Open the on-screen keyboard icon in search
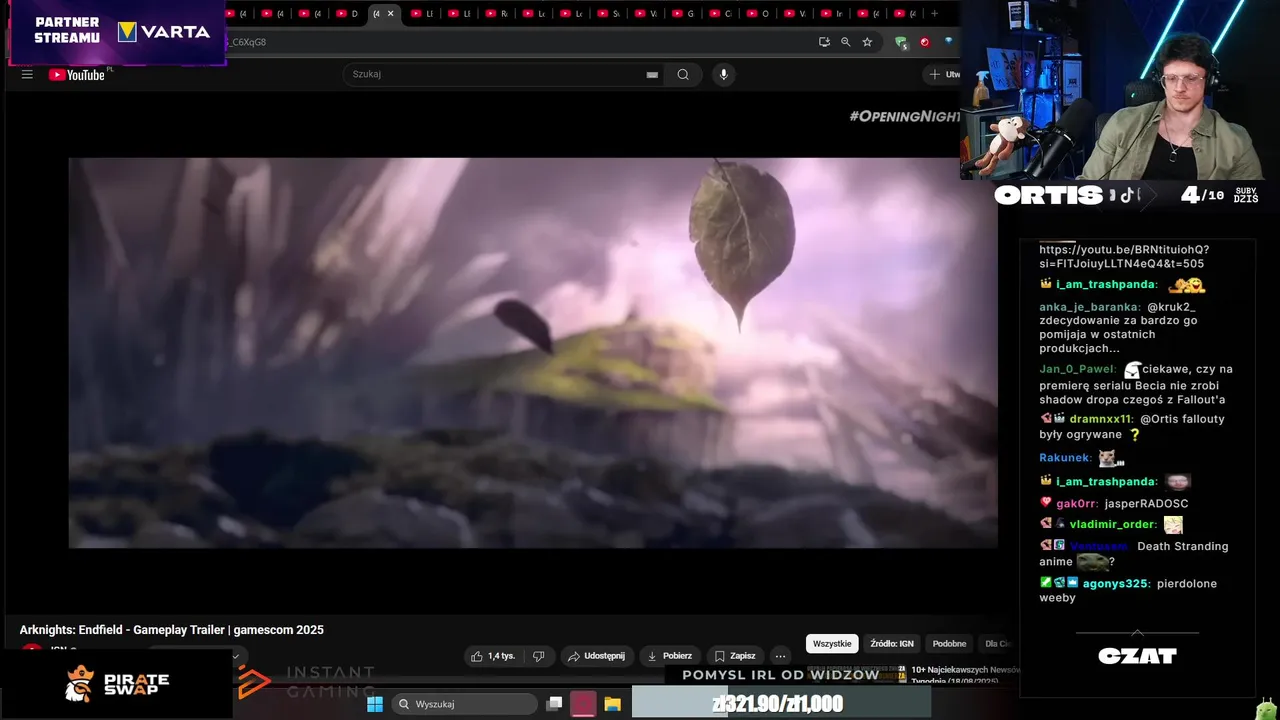 pos(652,74)
